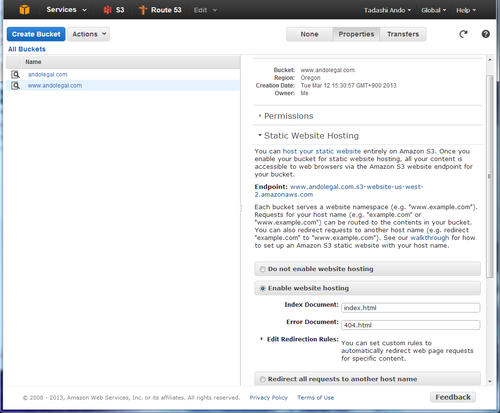Image resolution: width=500 pixels, height=413 pixels.
Task: Open the walkthrough link
Action: (430, 238)
